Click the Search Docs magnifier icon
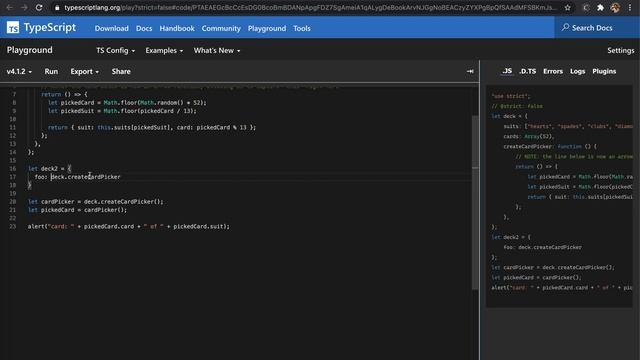 [565, 27]
